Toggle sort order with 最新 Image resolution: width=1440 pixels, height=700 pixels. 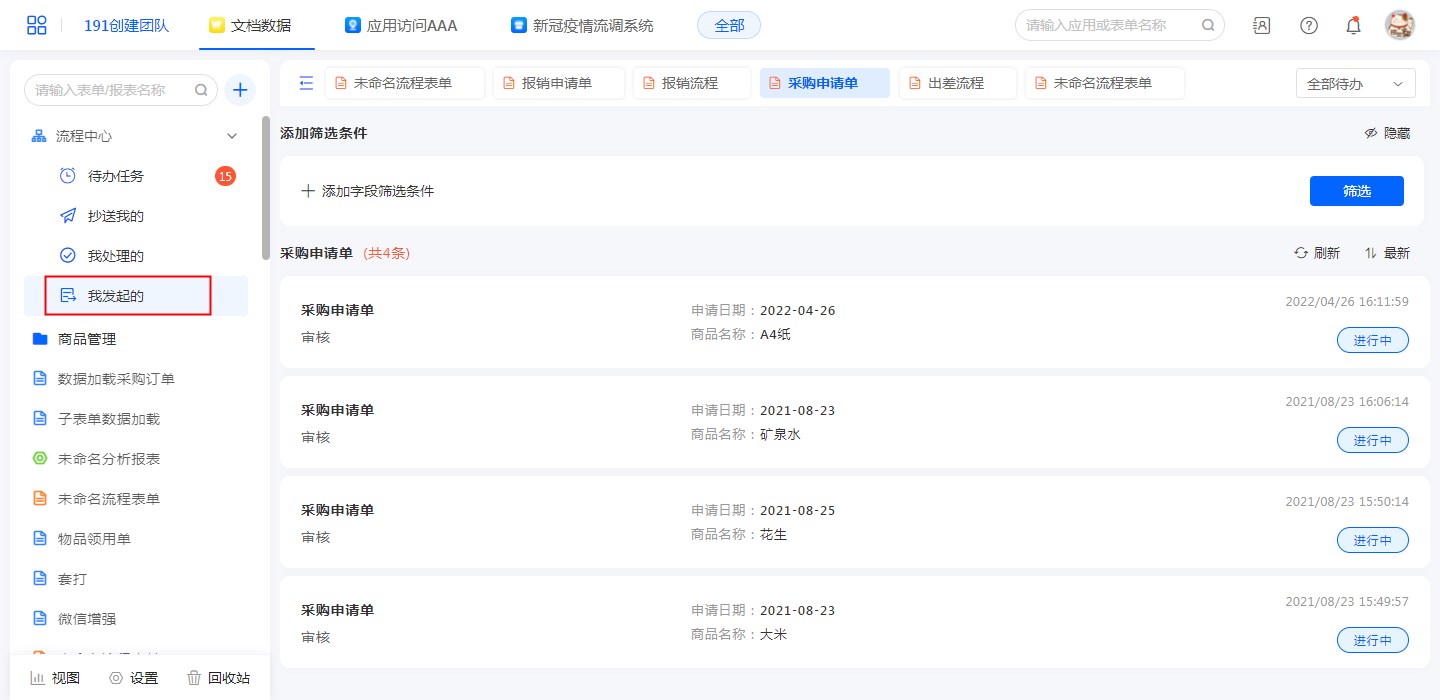[1387, 253]
